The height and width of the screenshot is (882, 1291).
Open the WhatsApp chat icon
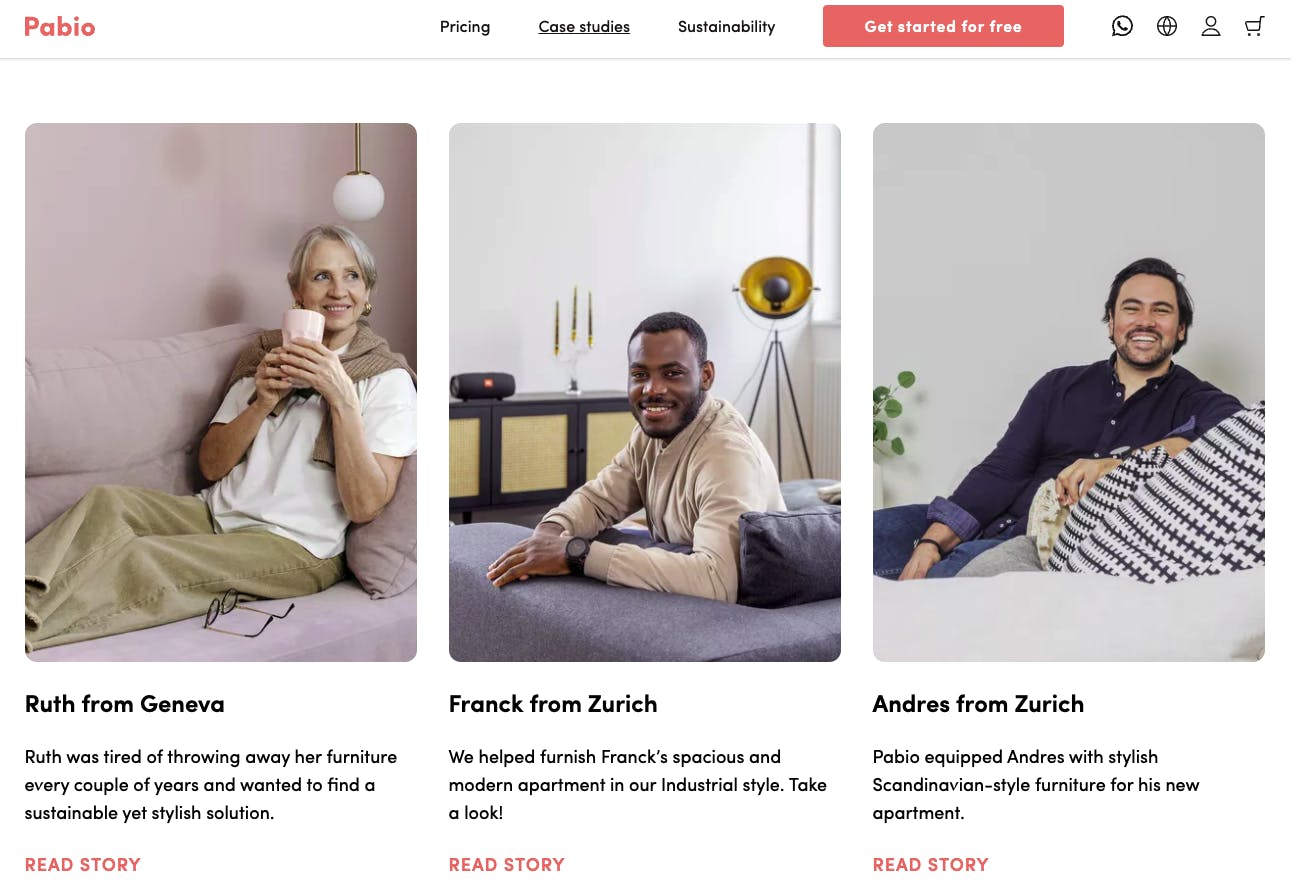1122,26
